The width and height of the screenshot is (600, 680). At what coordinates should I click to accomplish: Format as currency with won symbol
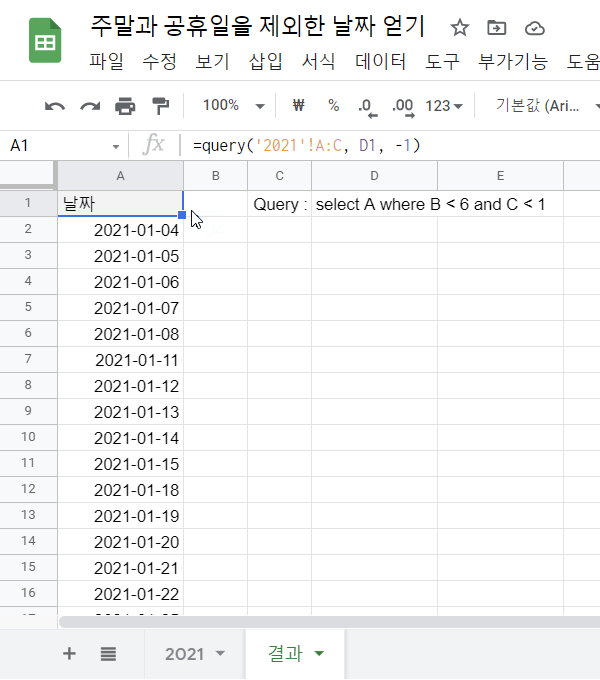[298, 106]
